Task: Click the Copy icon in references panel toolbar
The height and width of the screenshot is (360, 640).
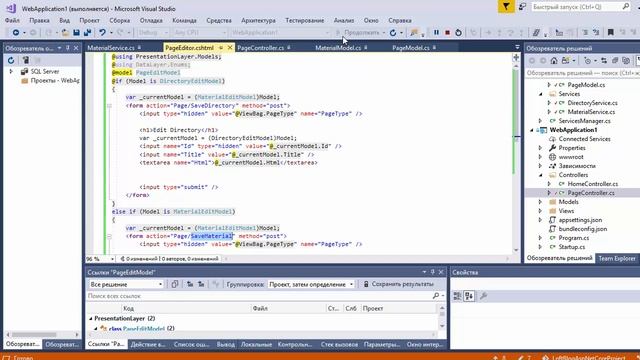Action: click(x=175, y=284)
